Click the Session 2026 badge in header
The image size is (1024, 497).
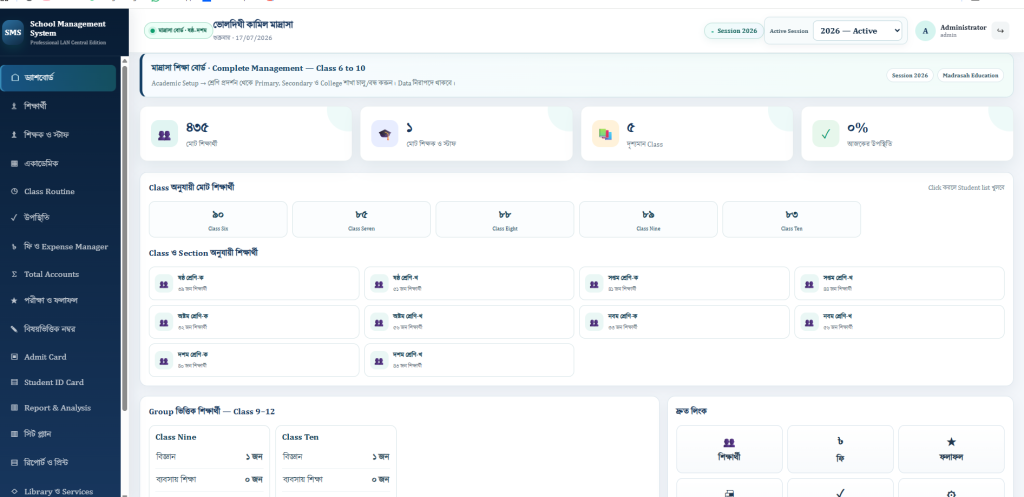(x=734, y=31)
